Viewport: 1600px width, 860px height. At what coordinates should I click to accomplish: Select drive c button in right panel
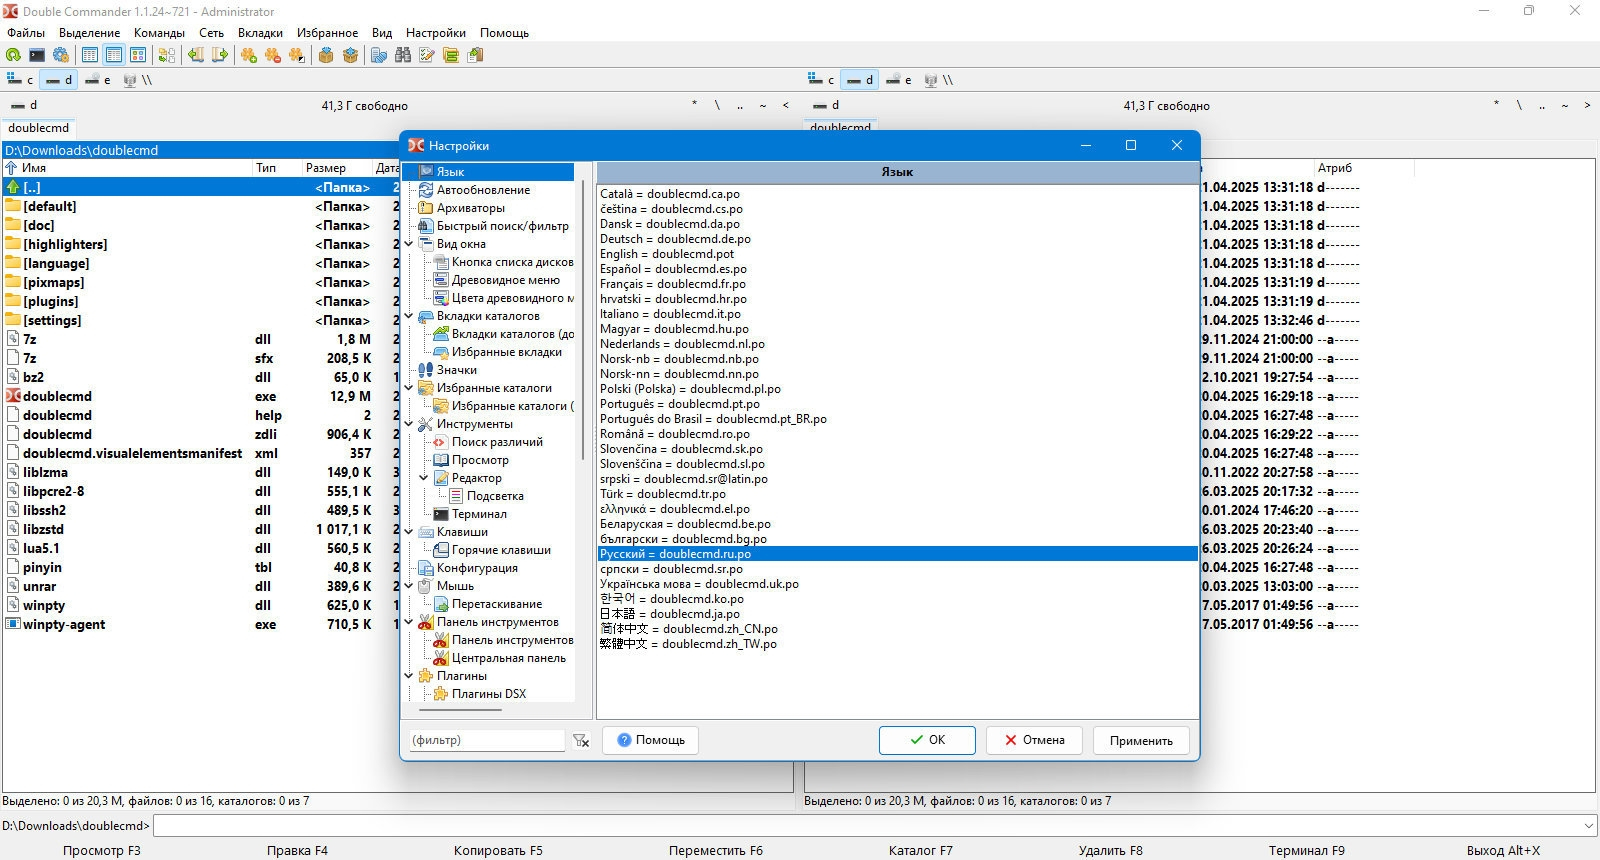pos(821,80)
